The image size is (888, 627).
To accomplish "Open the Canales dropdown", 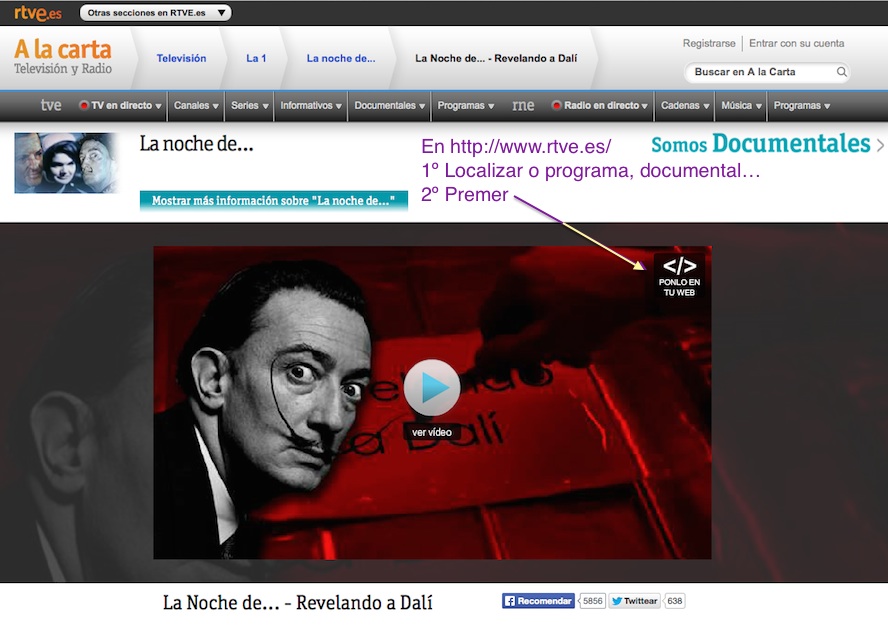I will pos(195,104).
